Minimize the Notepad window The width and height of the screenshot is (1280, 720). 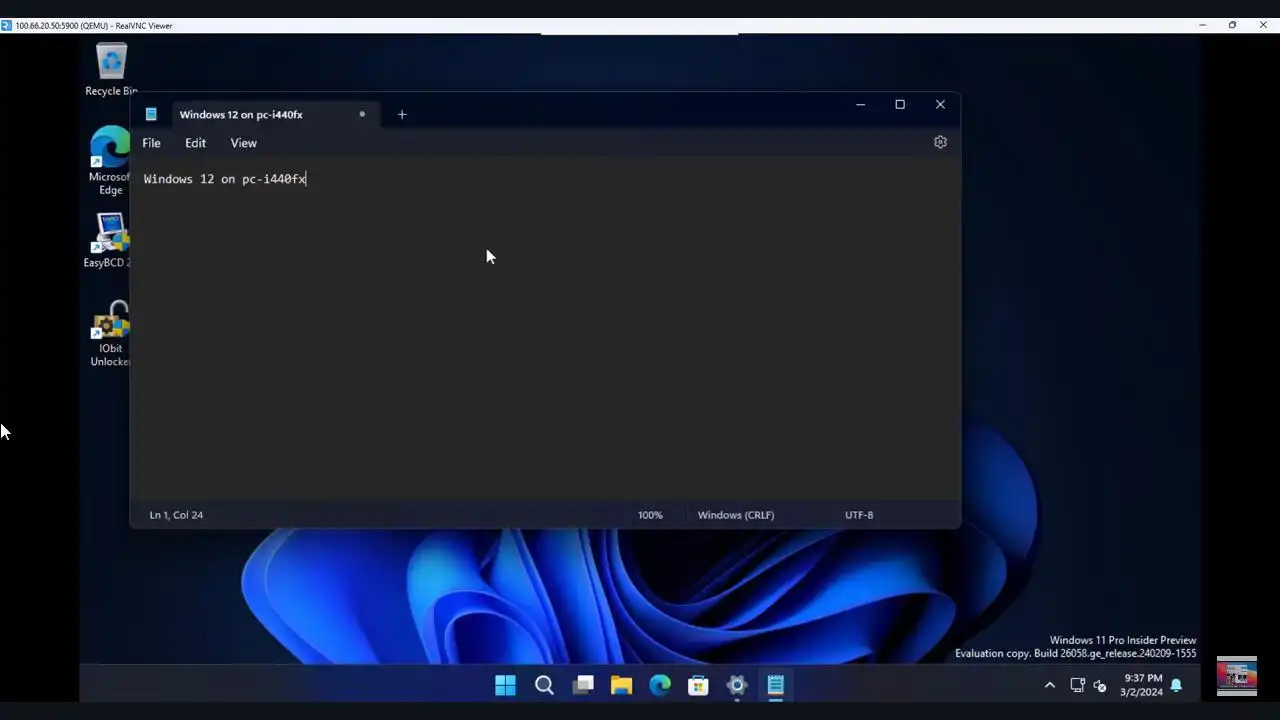(860, 104)
